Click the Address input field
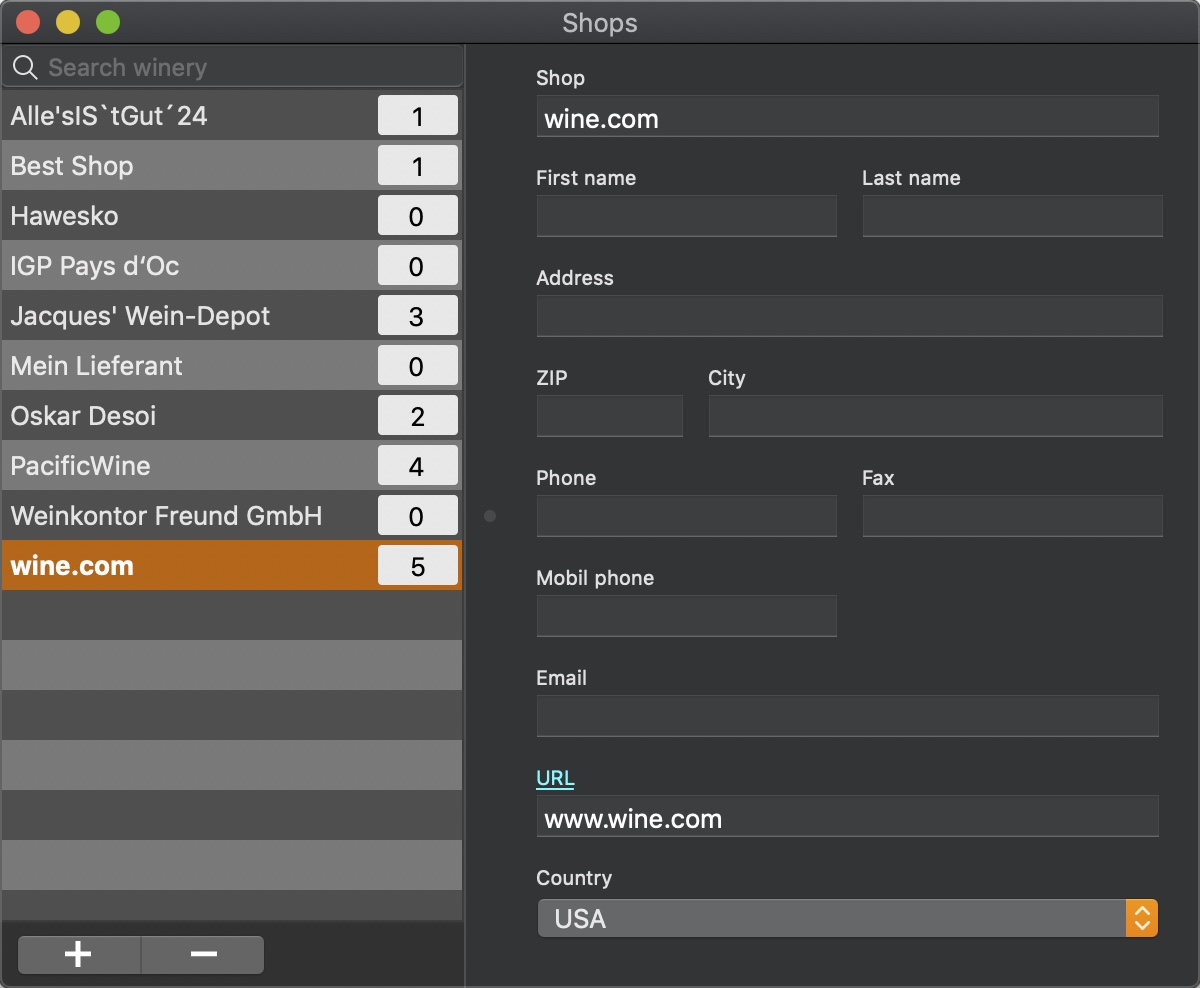 coord(850,316)
